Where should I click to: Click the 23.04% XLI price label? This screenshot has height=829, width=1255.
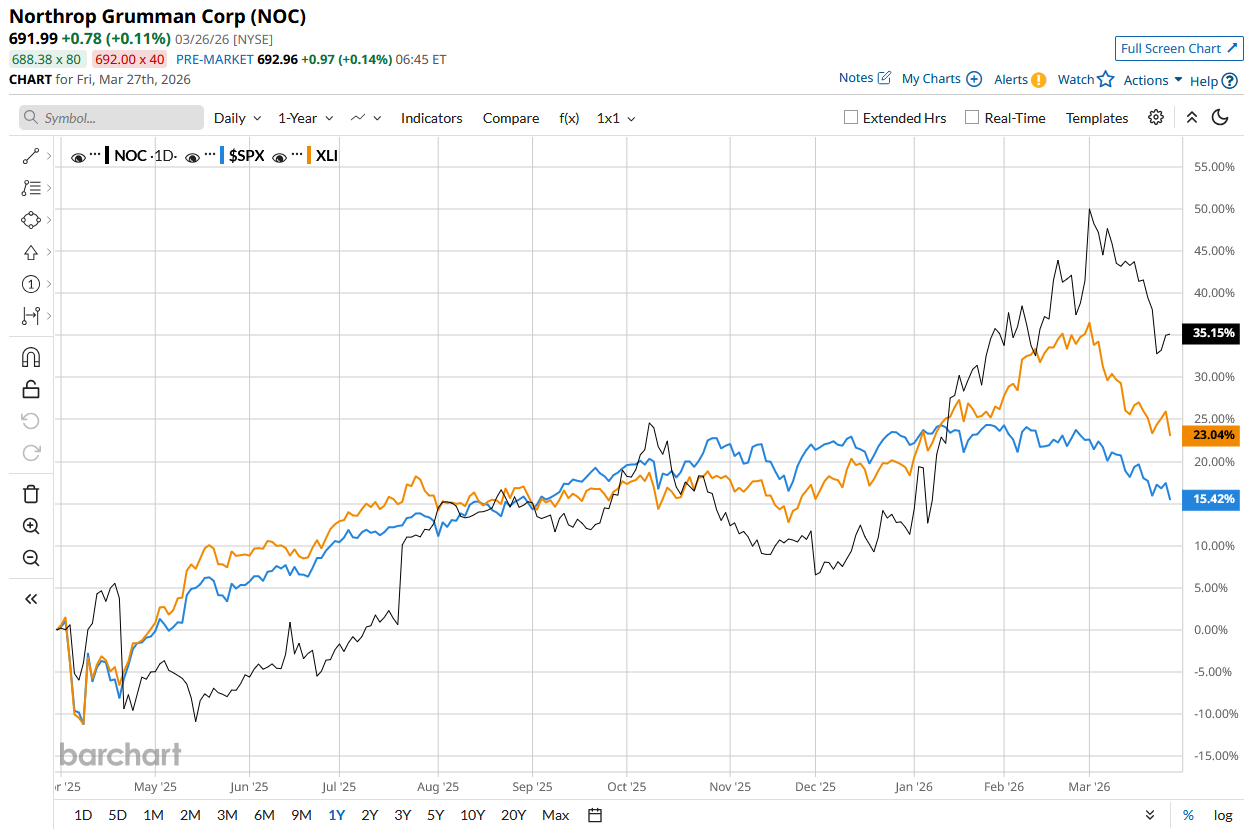[x=1211, y=435]
